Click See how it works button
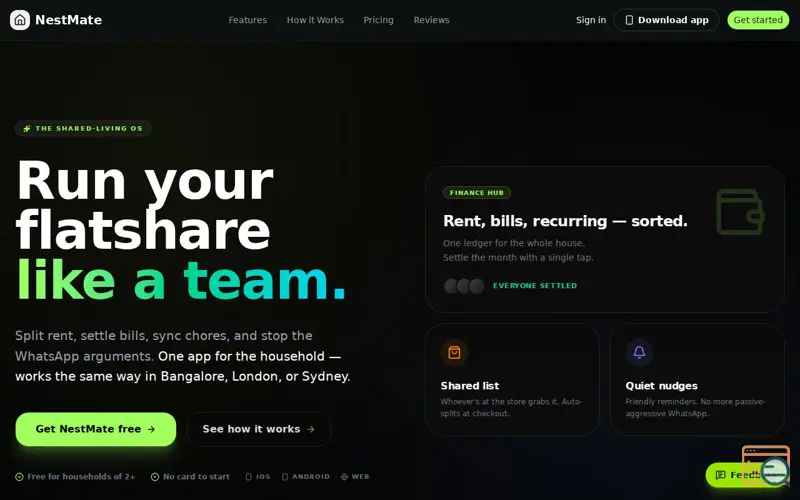Screen dimensions: 800x500 tap(259, 429)
